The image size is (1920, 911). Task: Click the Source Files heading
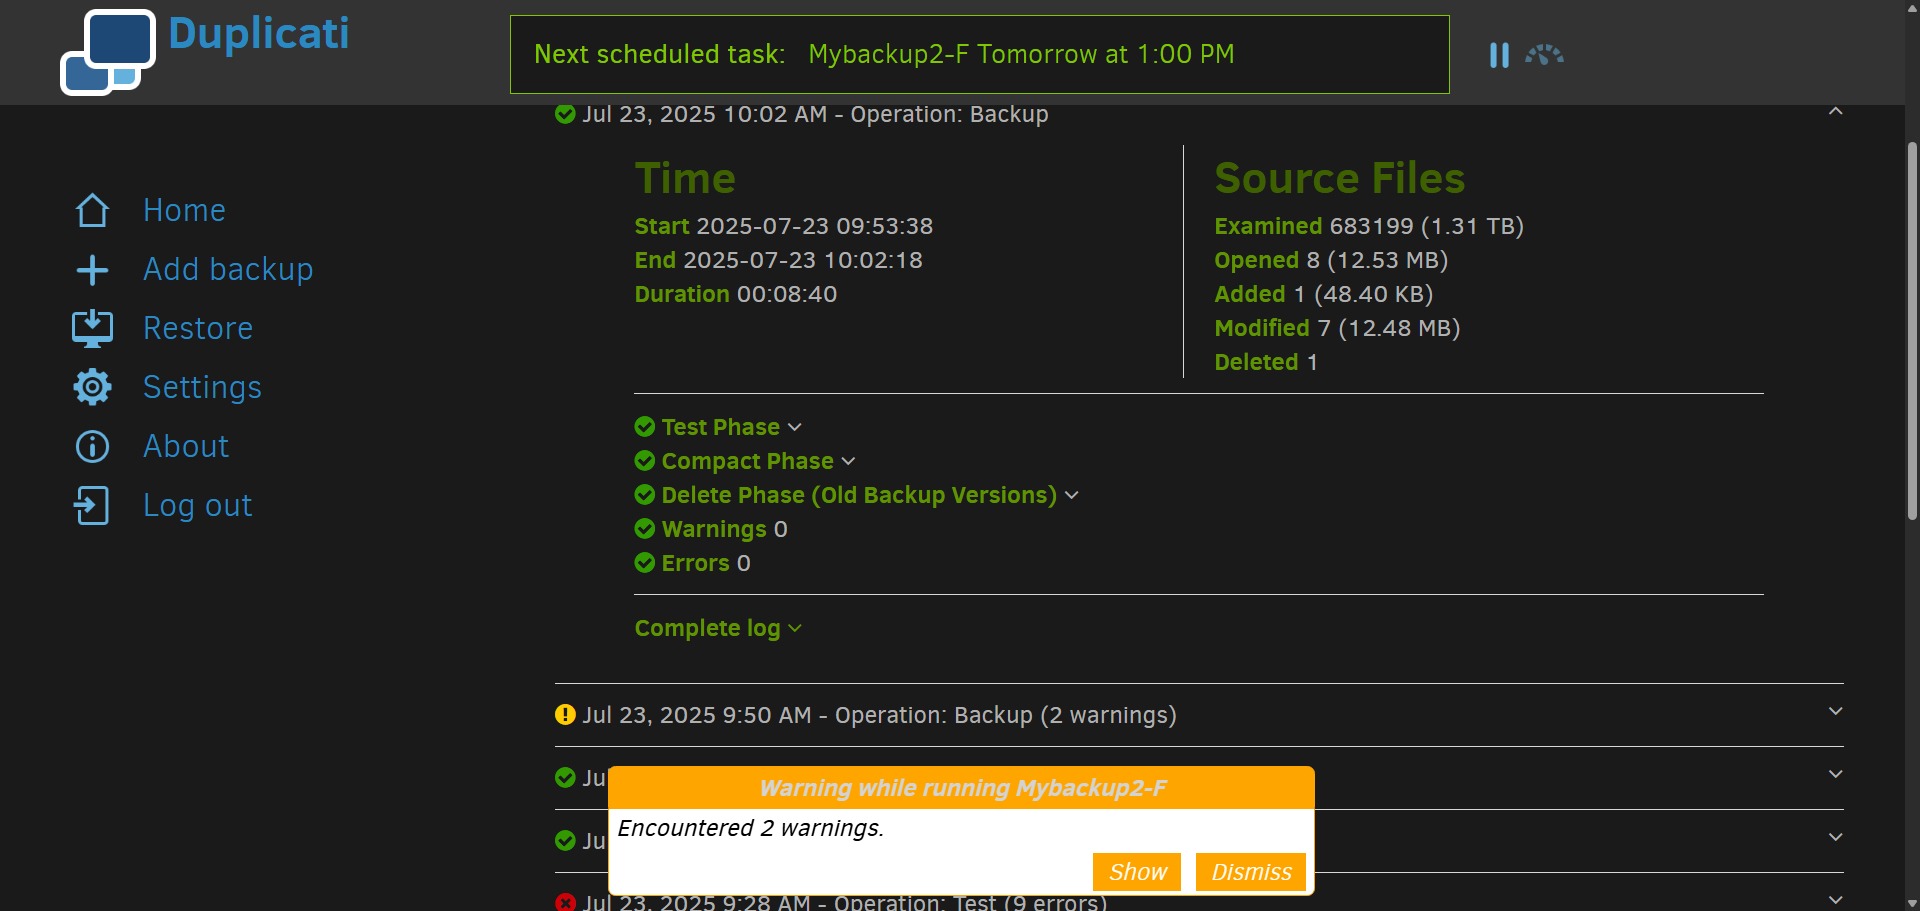pyautogui.click(x=1339, y=179)
